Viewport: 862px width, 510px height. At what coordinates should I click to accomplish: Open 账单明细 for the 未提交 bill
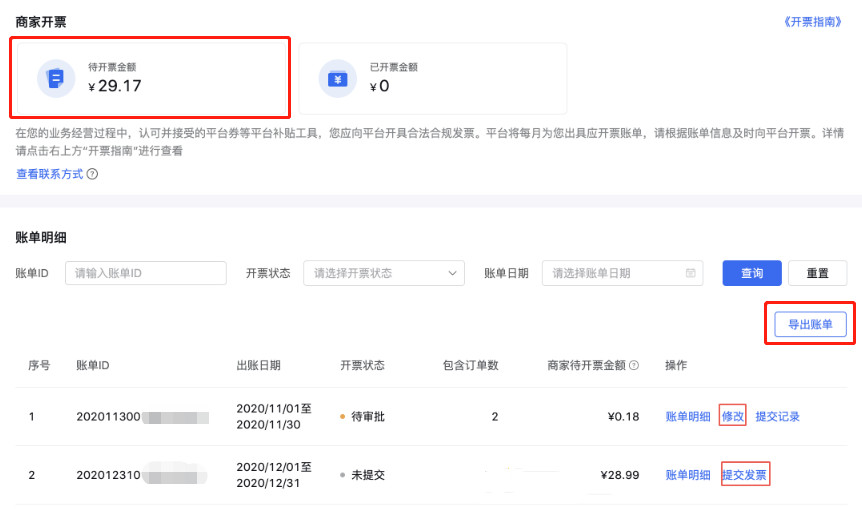click(x=688, y=475)
